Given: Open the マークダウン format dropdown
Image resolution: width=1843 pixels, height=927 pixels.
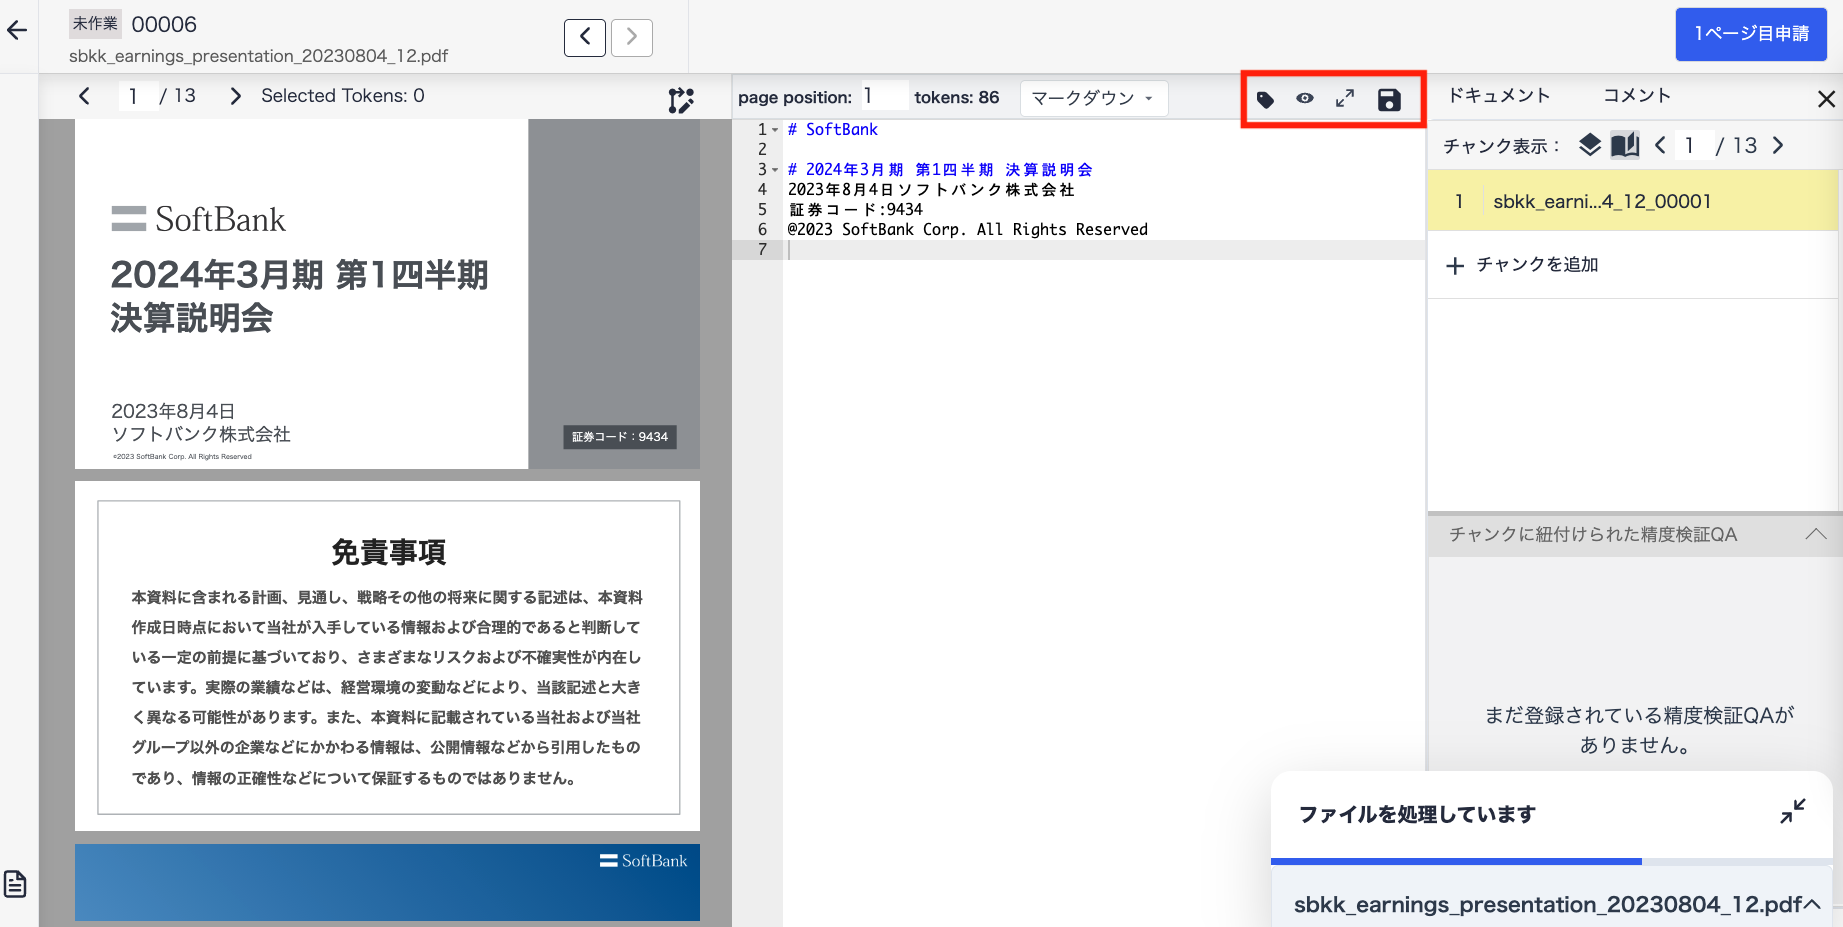Looking at the screenshot, I should [x=1093, y=98].
